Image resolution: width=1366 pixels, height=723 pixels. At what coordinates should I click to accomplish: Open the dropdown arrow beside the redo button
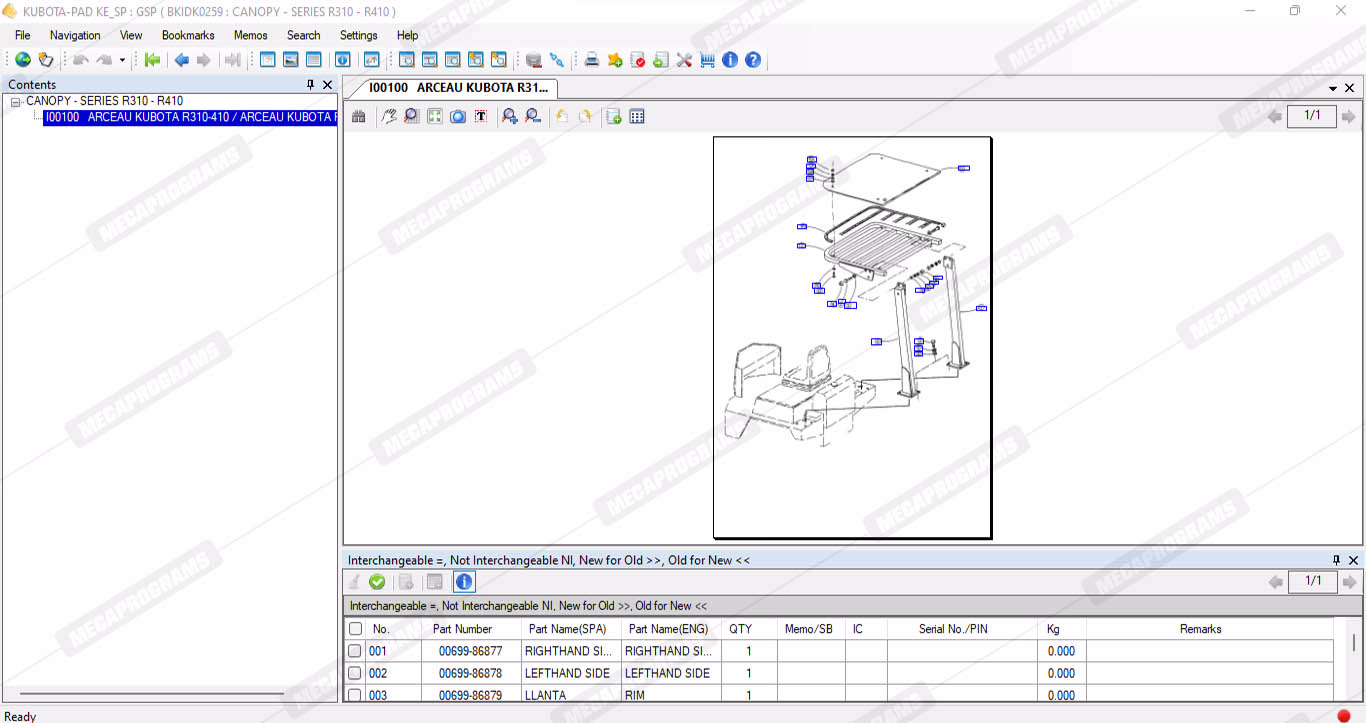[122, 60]
